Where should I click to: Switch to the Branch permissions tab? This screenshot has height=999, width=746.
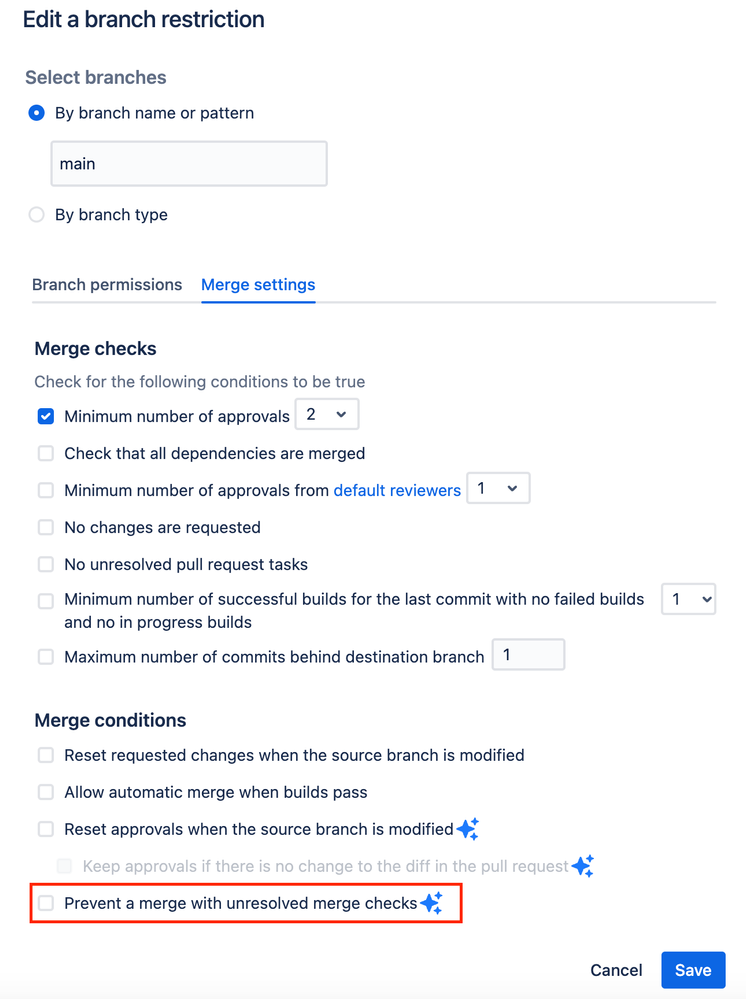107,284
